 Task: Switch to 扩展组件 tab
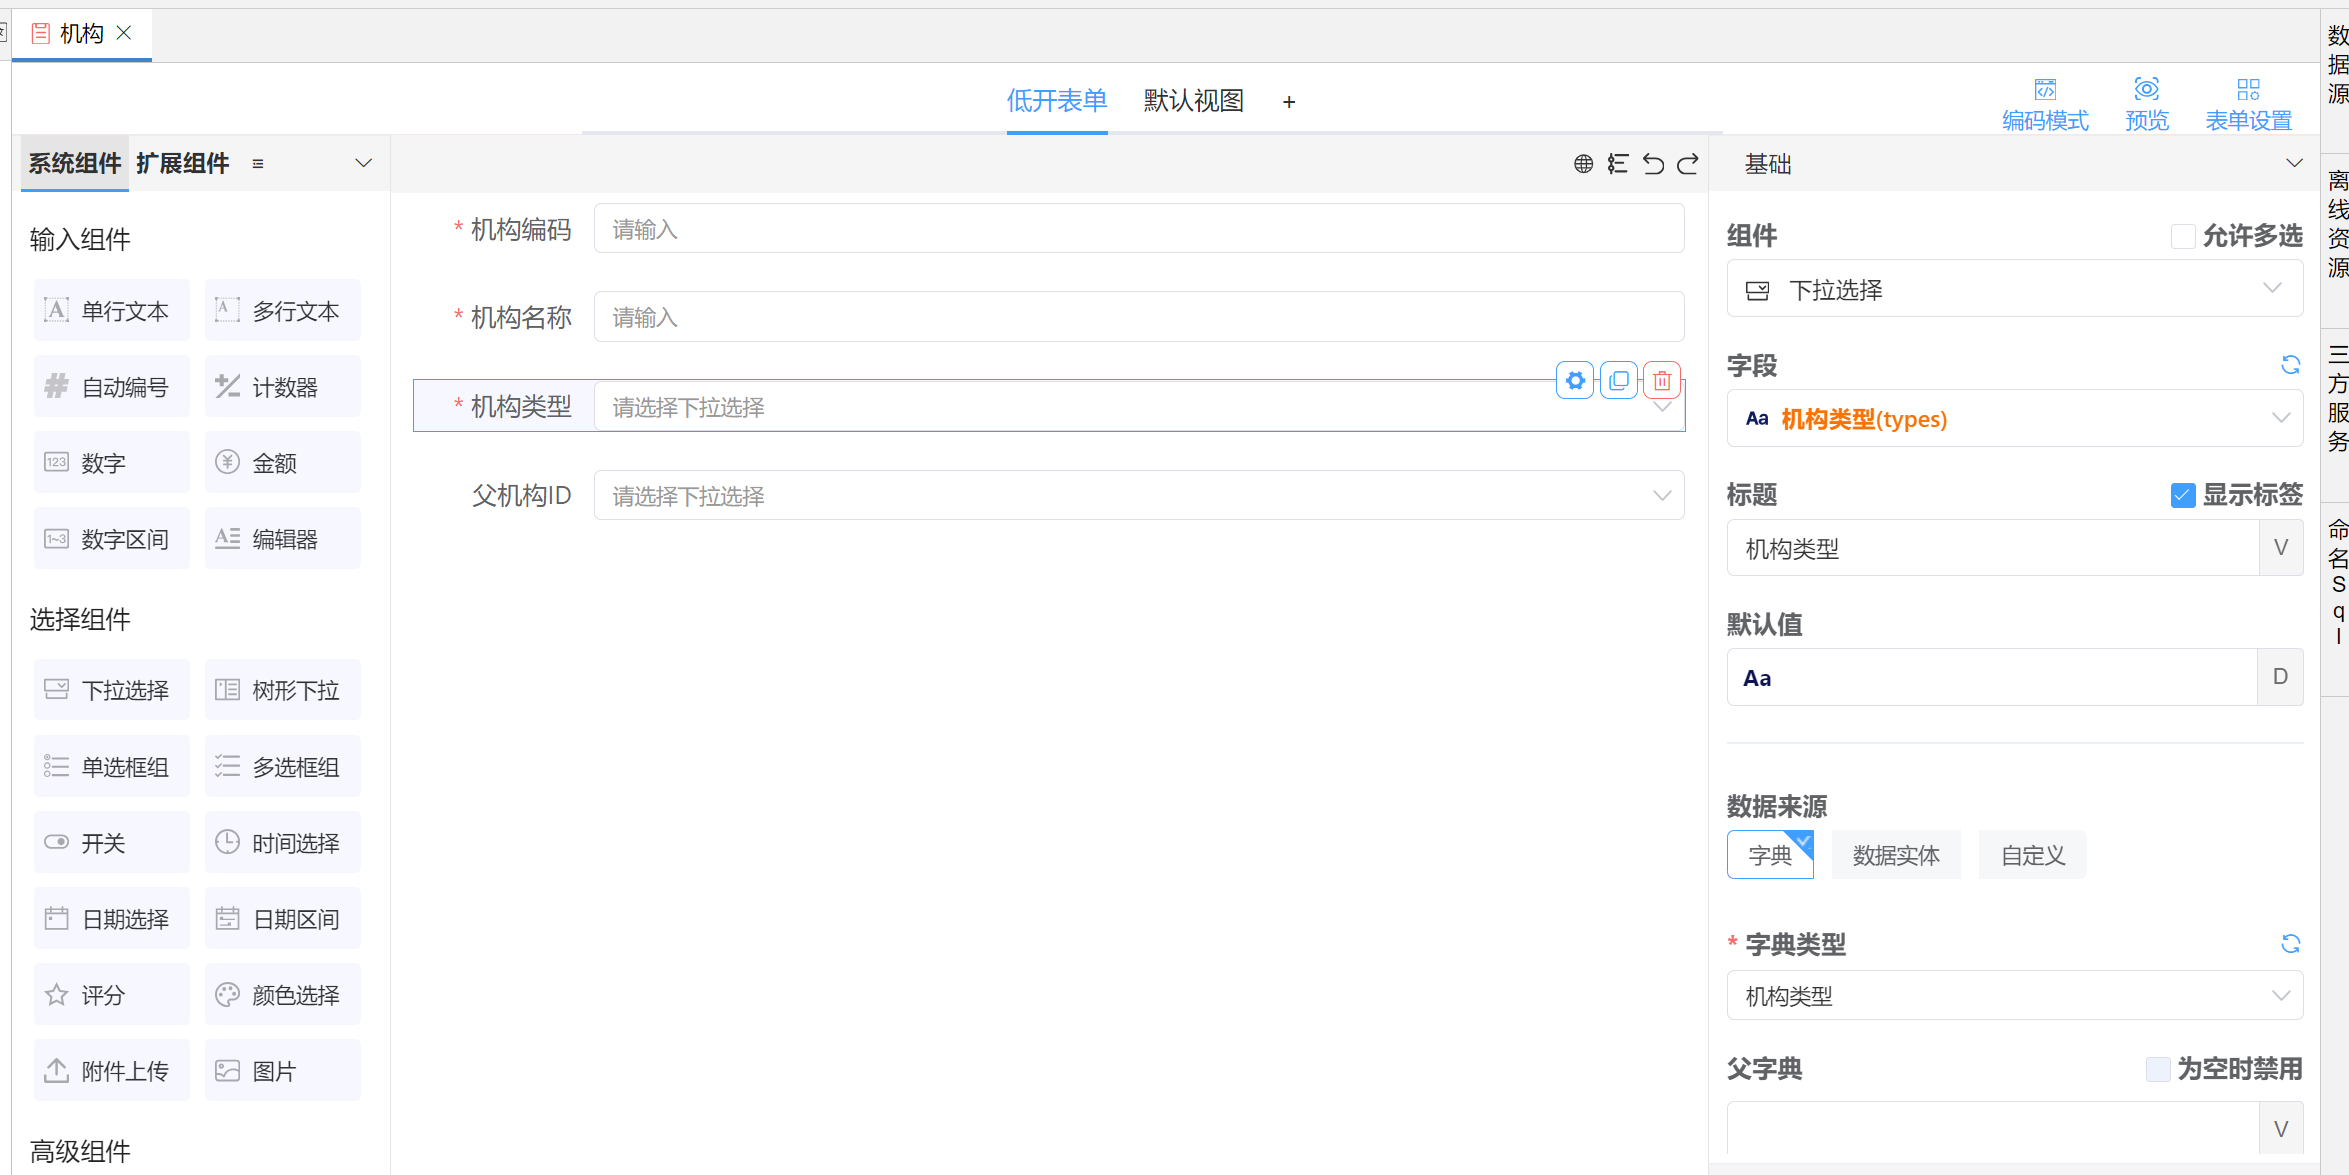183,164
